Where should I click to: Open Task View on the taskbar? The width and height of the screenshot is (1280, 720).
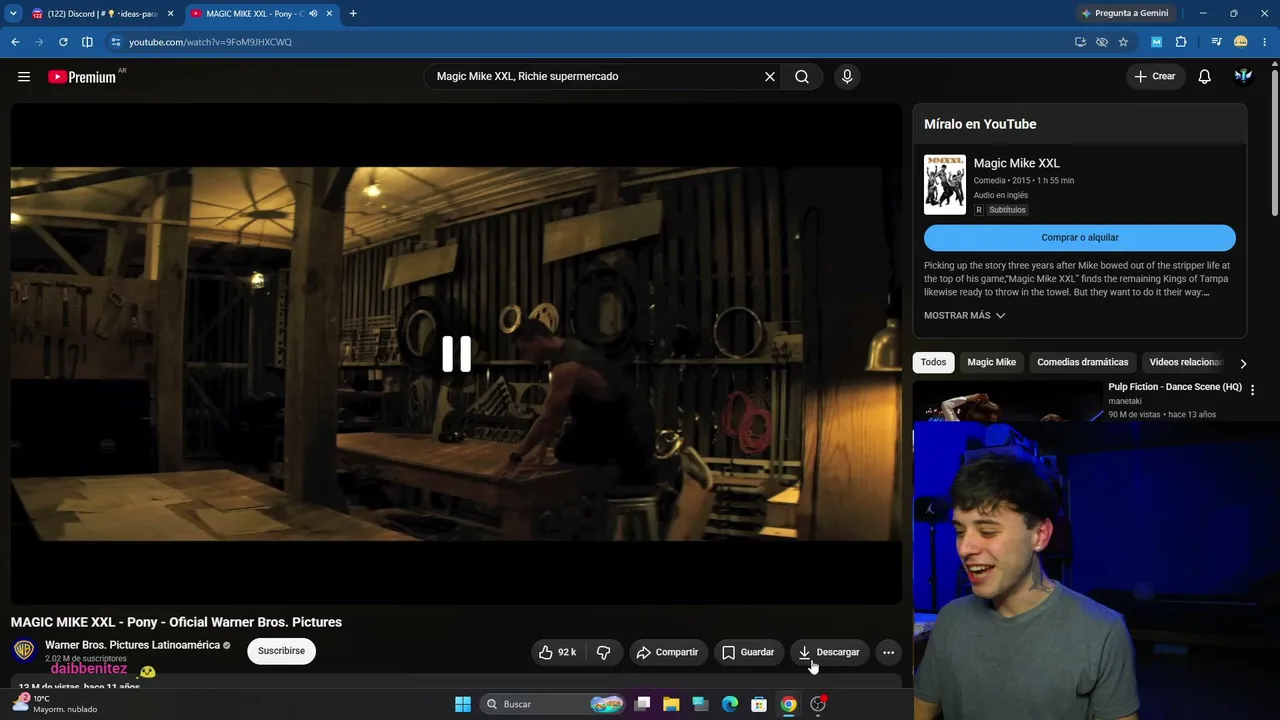tap(643, 704)
